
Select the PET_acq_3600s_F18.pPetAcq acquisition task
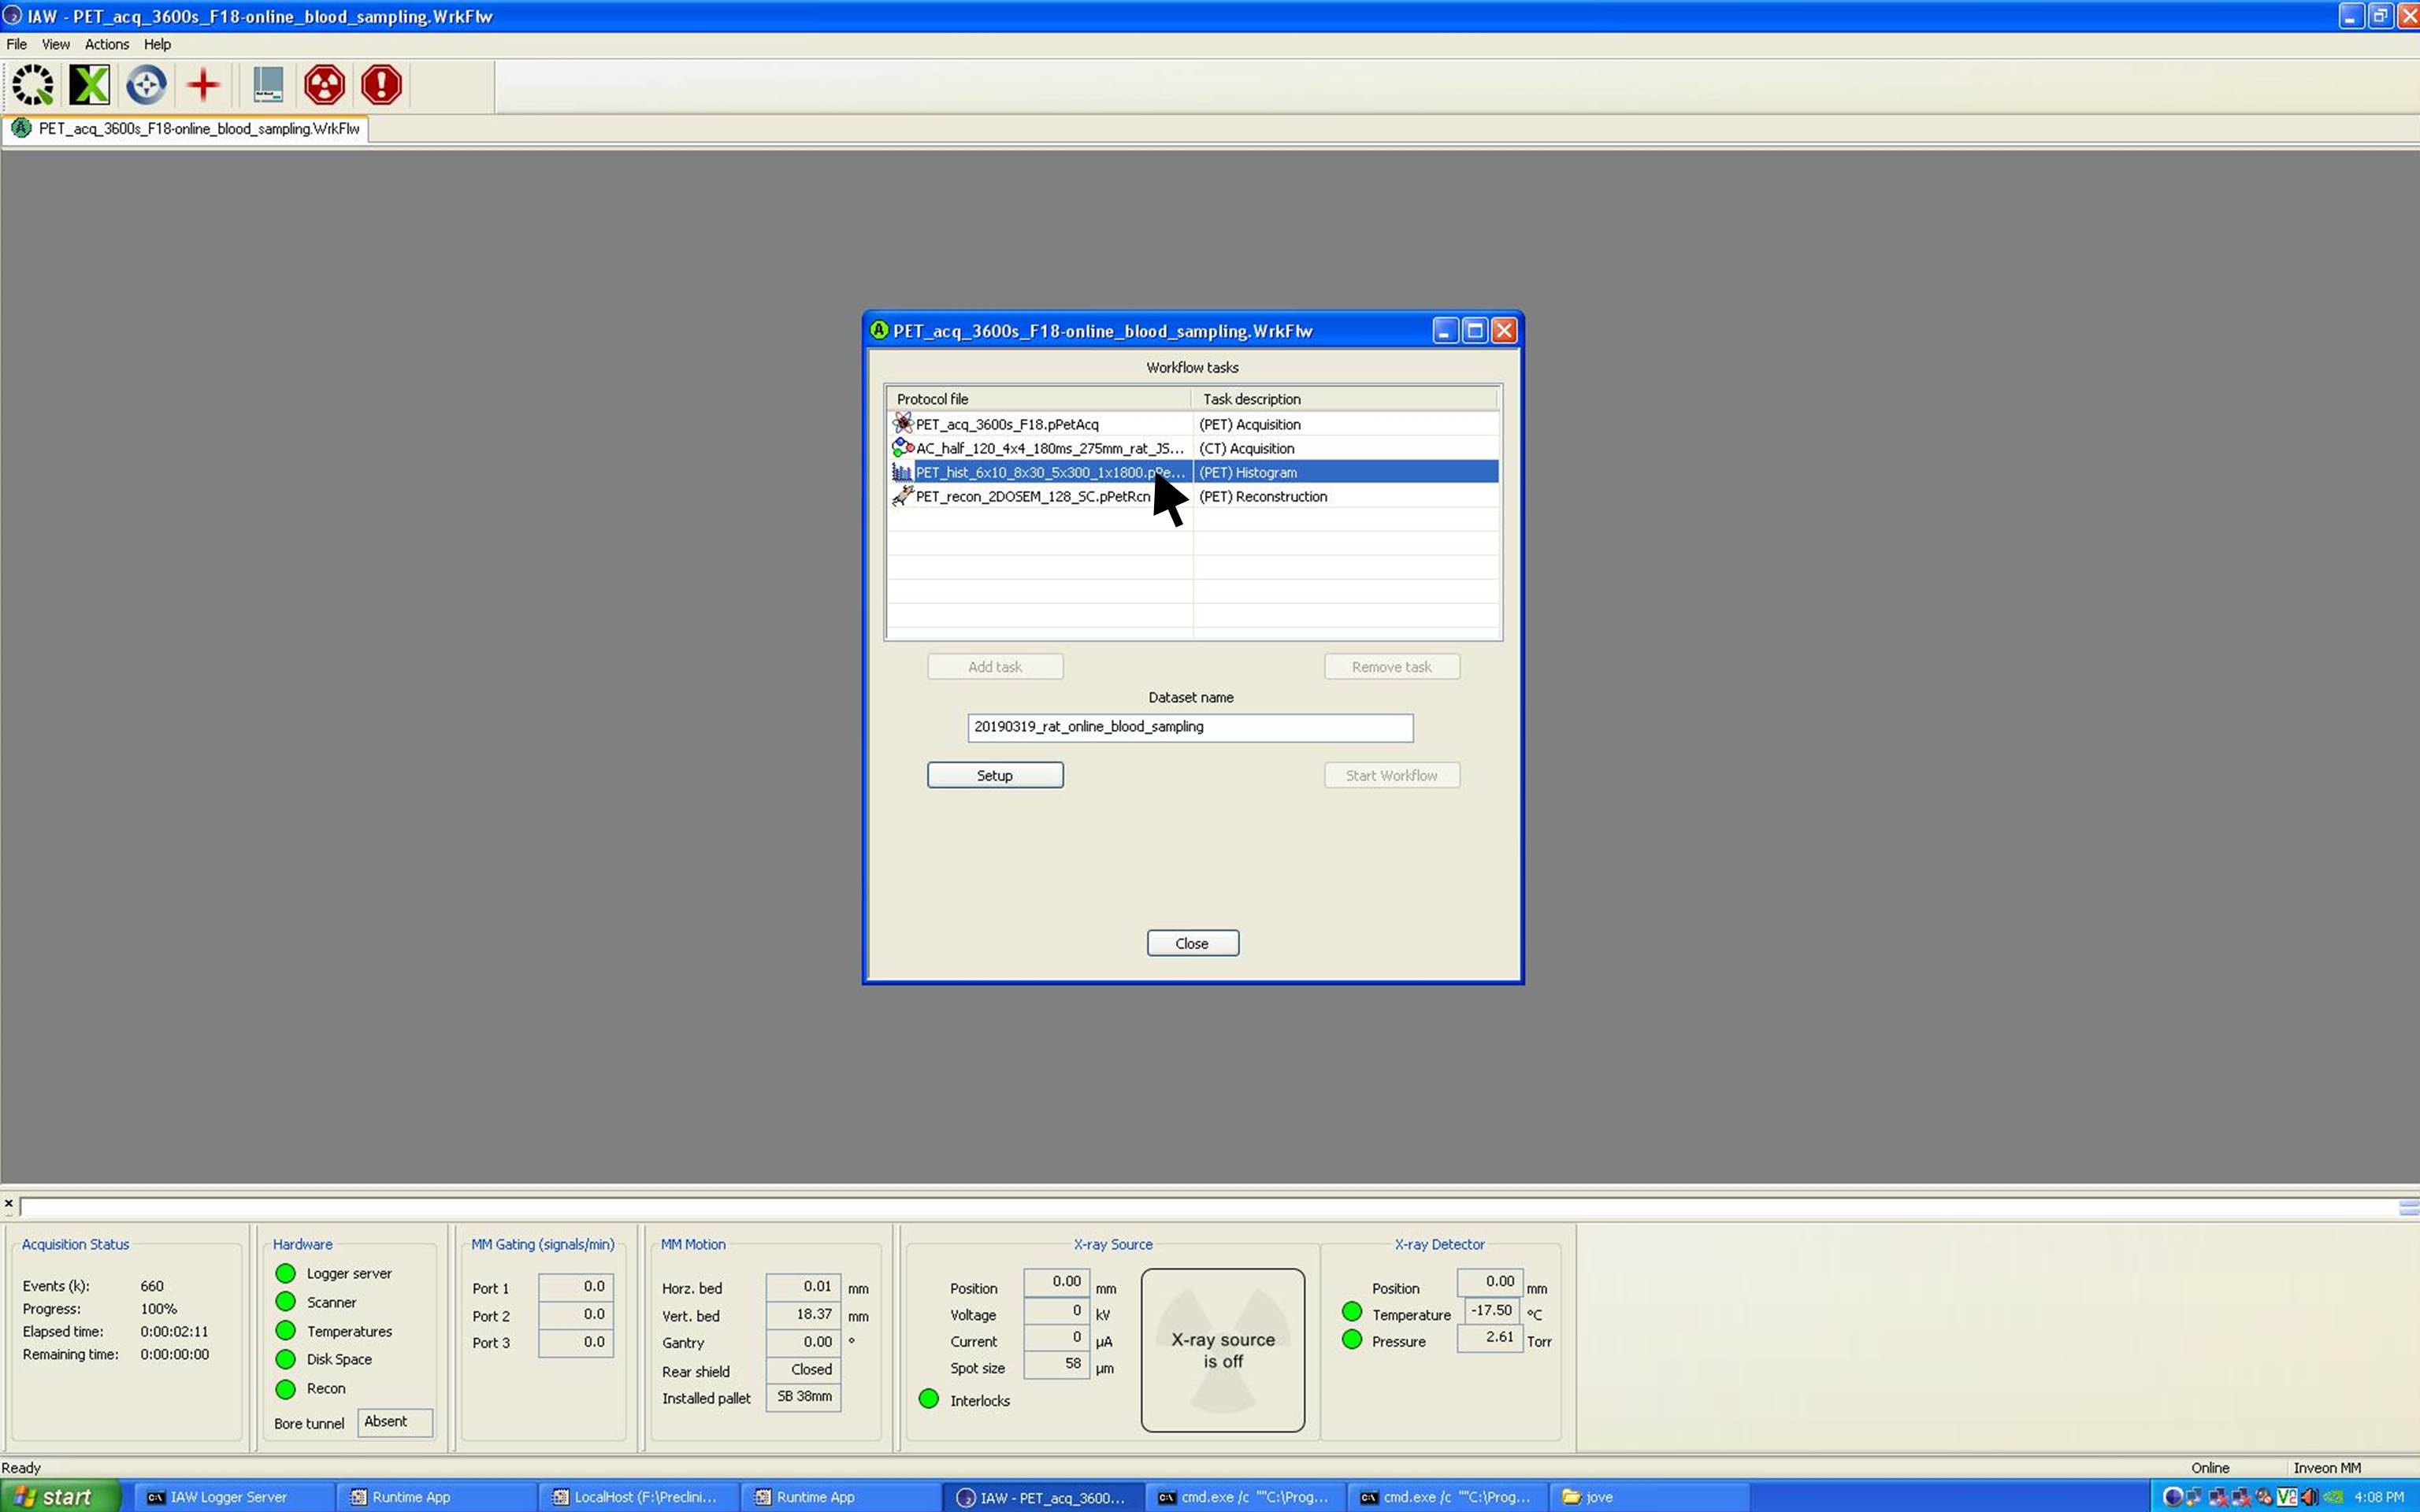(x=1006, y=424)
